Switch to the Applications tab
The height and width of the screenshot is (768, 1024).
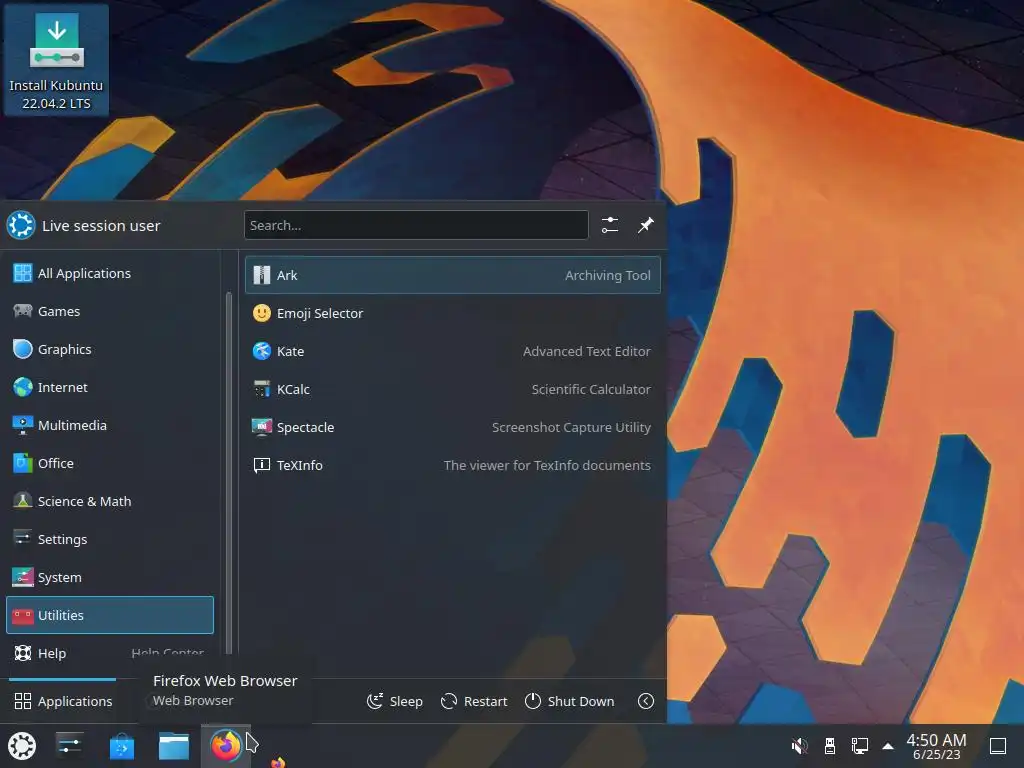coord(63,701)
